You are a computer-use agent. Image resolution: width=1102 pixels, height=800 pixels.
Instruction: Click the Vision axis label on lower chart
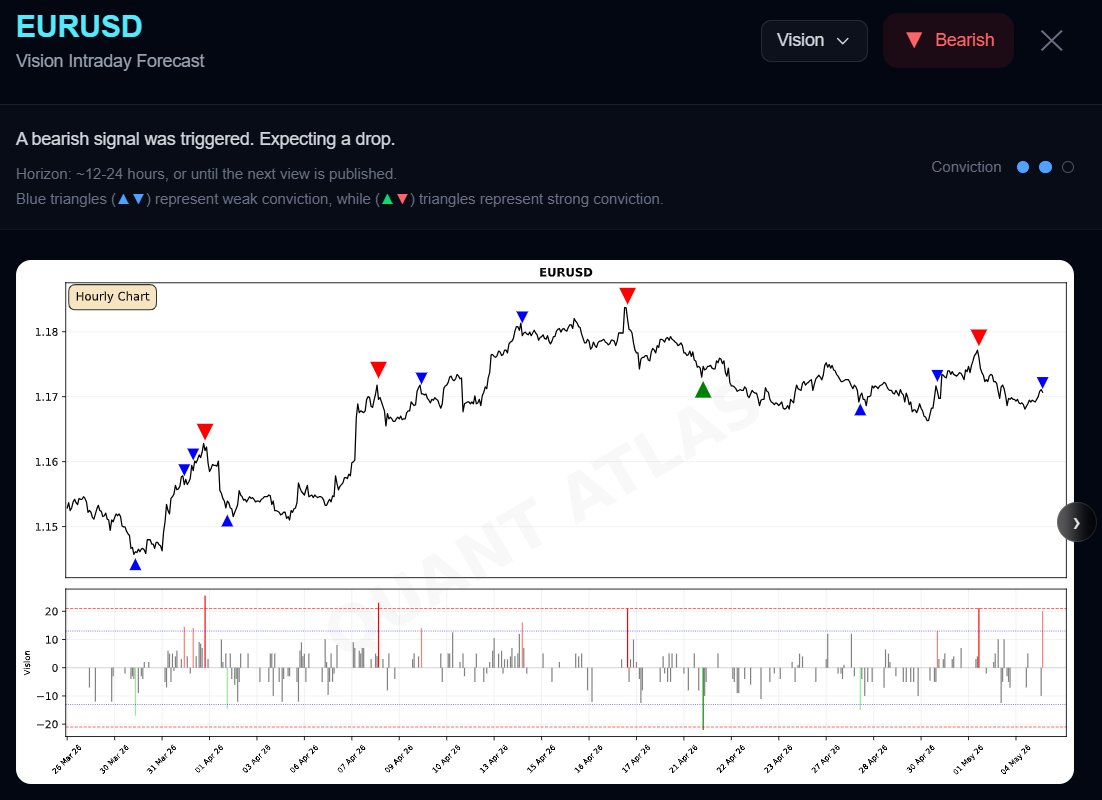pyautogui.click(x=27, y=663)
